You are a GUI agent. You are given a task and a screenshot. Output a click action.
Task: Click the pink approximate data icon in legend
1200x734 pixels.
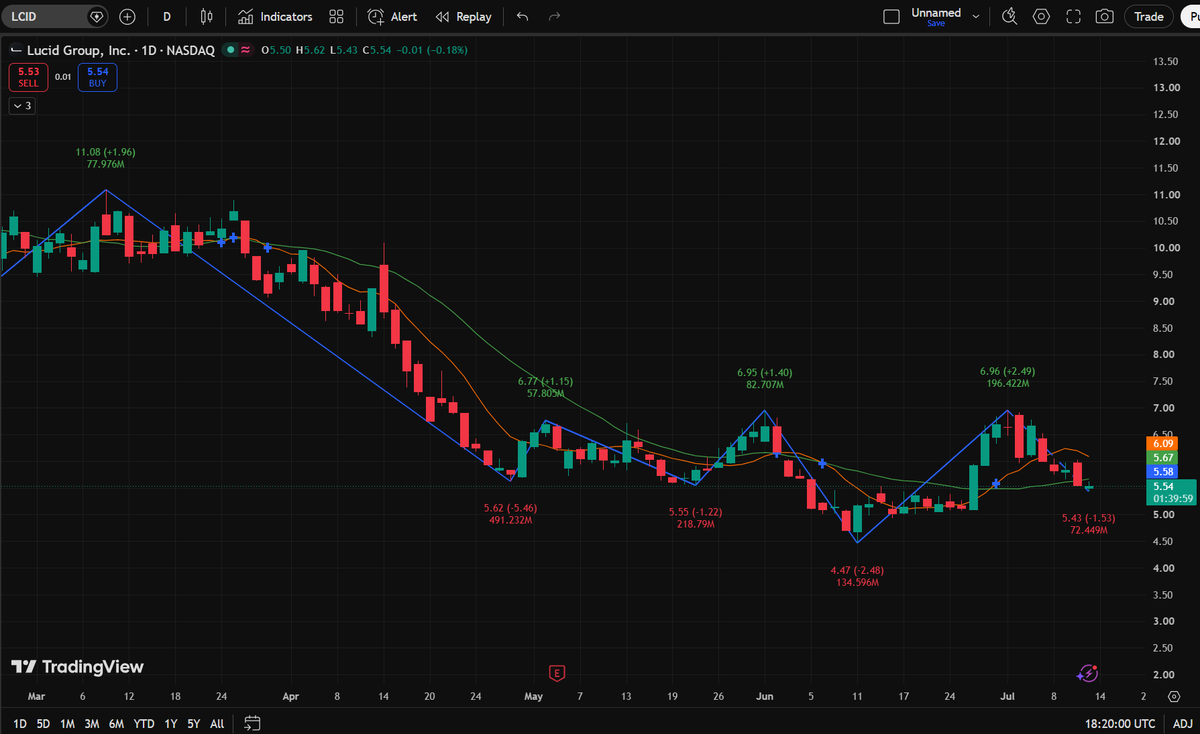246,49
